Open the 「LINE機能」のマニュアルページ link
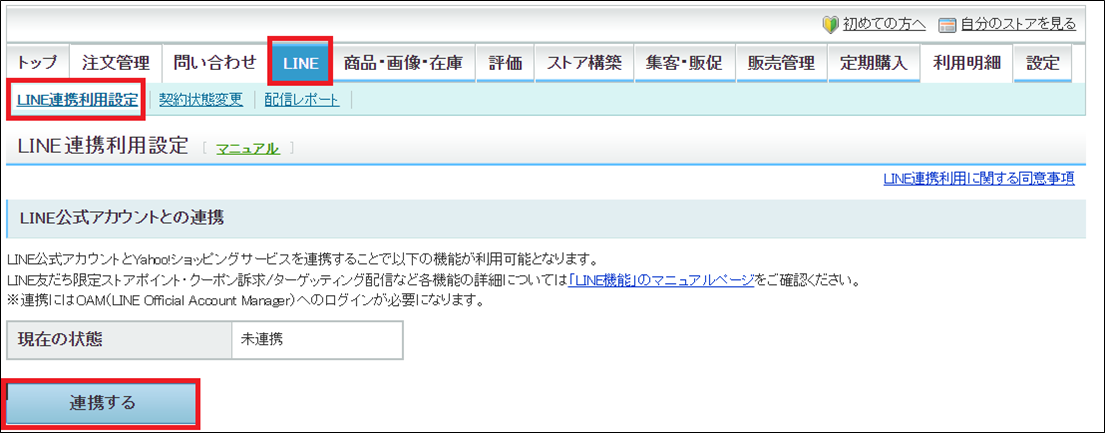Image resolution: width=1105 pixels, height=433 pixels. click(662, 280)
